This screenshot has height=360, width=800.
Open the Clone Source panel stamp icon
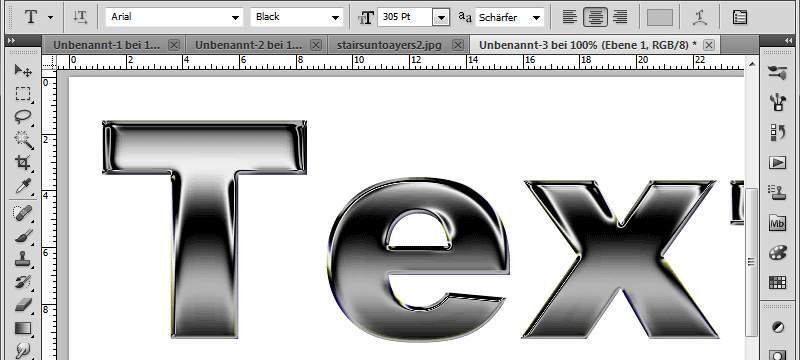pyautogui.click(x=777, y=192)
